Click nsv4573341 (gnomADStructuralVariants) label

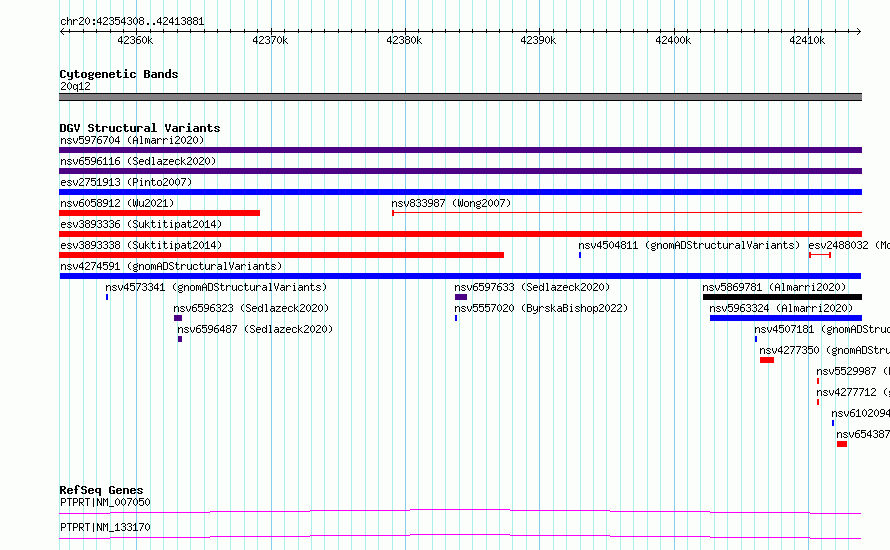pos(216,287)
